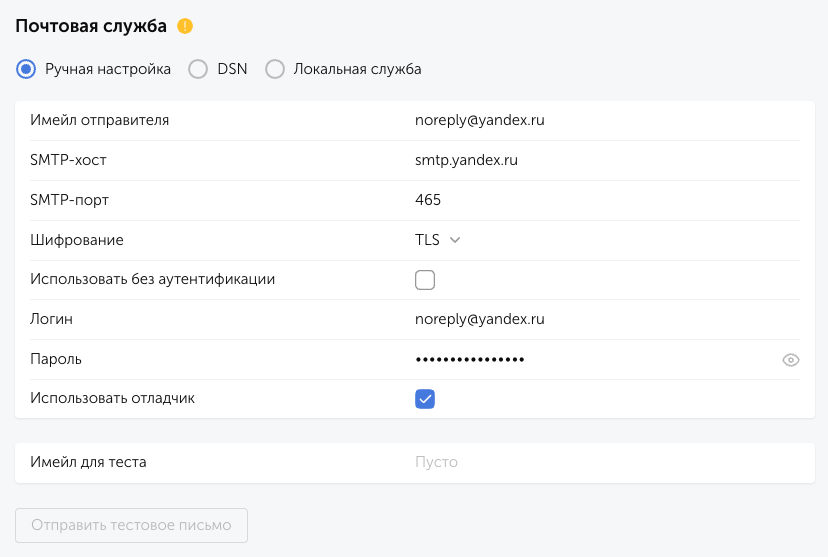
Task: Click the empty Имейл для теста field
Action: (607, 462)
